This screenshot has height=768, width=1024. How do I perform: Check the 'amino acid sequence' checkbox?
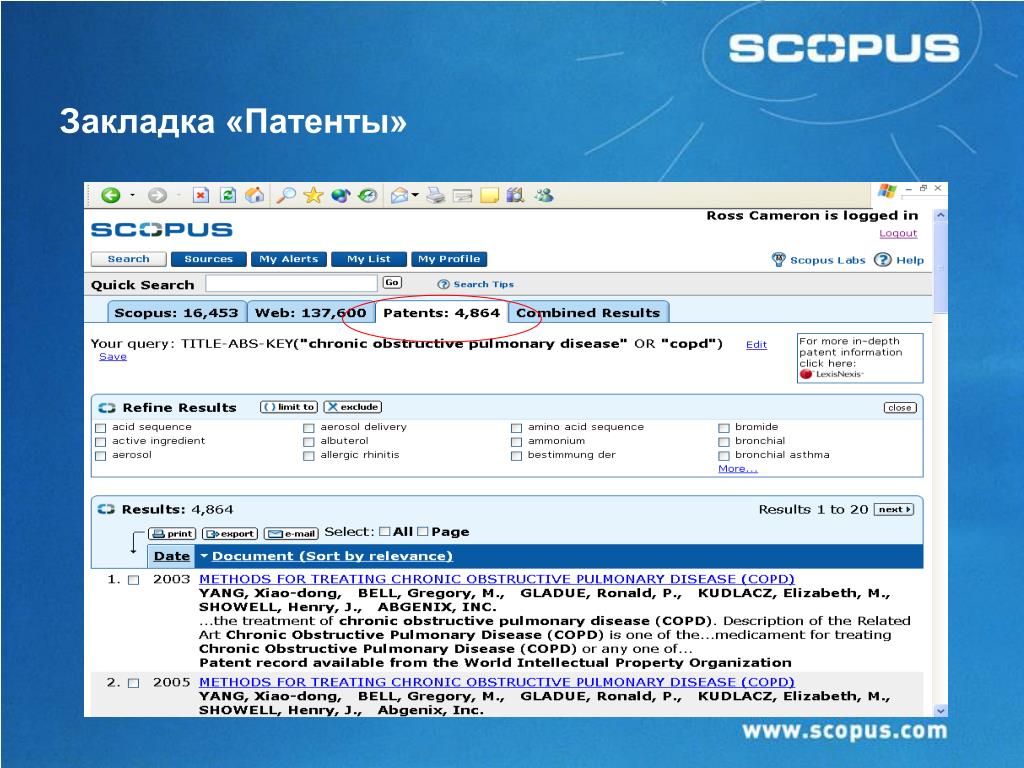pyautogui.click(x=516, y=428)
